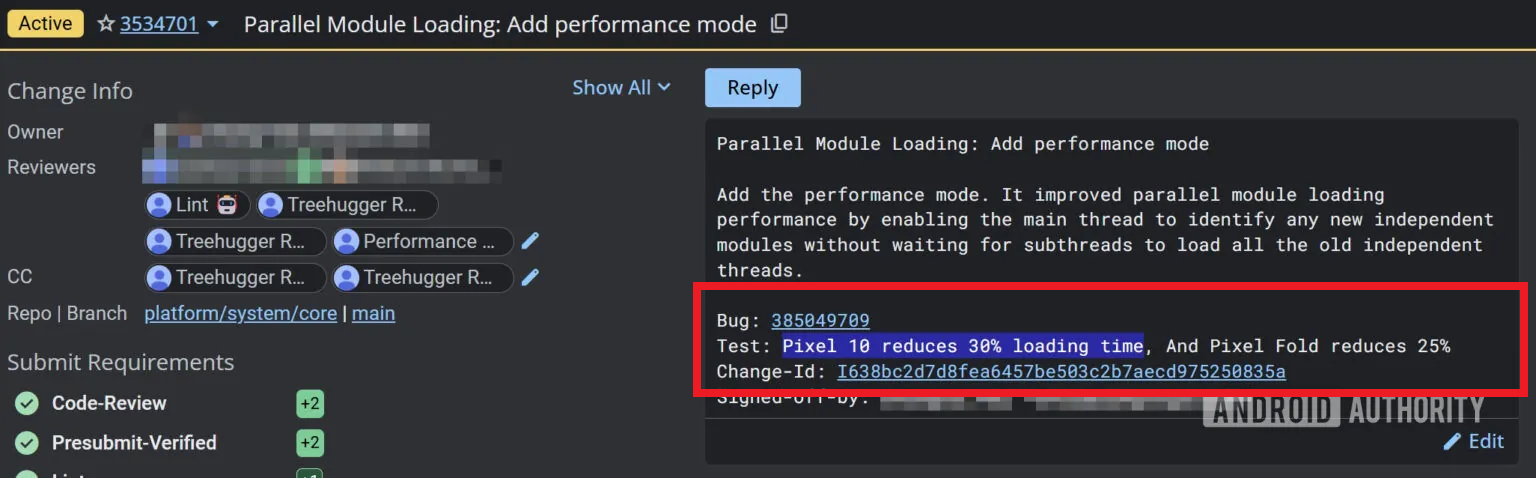Select the Lint reviewer chip
Image resolution: width=1536 pixels, height=478 pixels.
194,205
